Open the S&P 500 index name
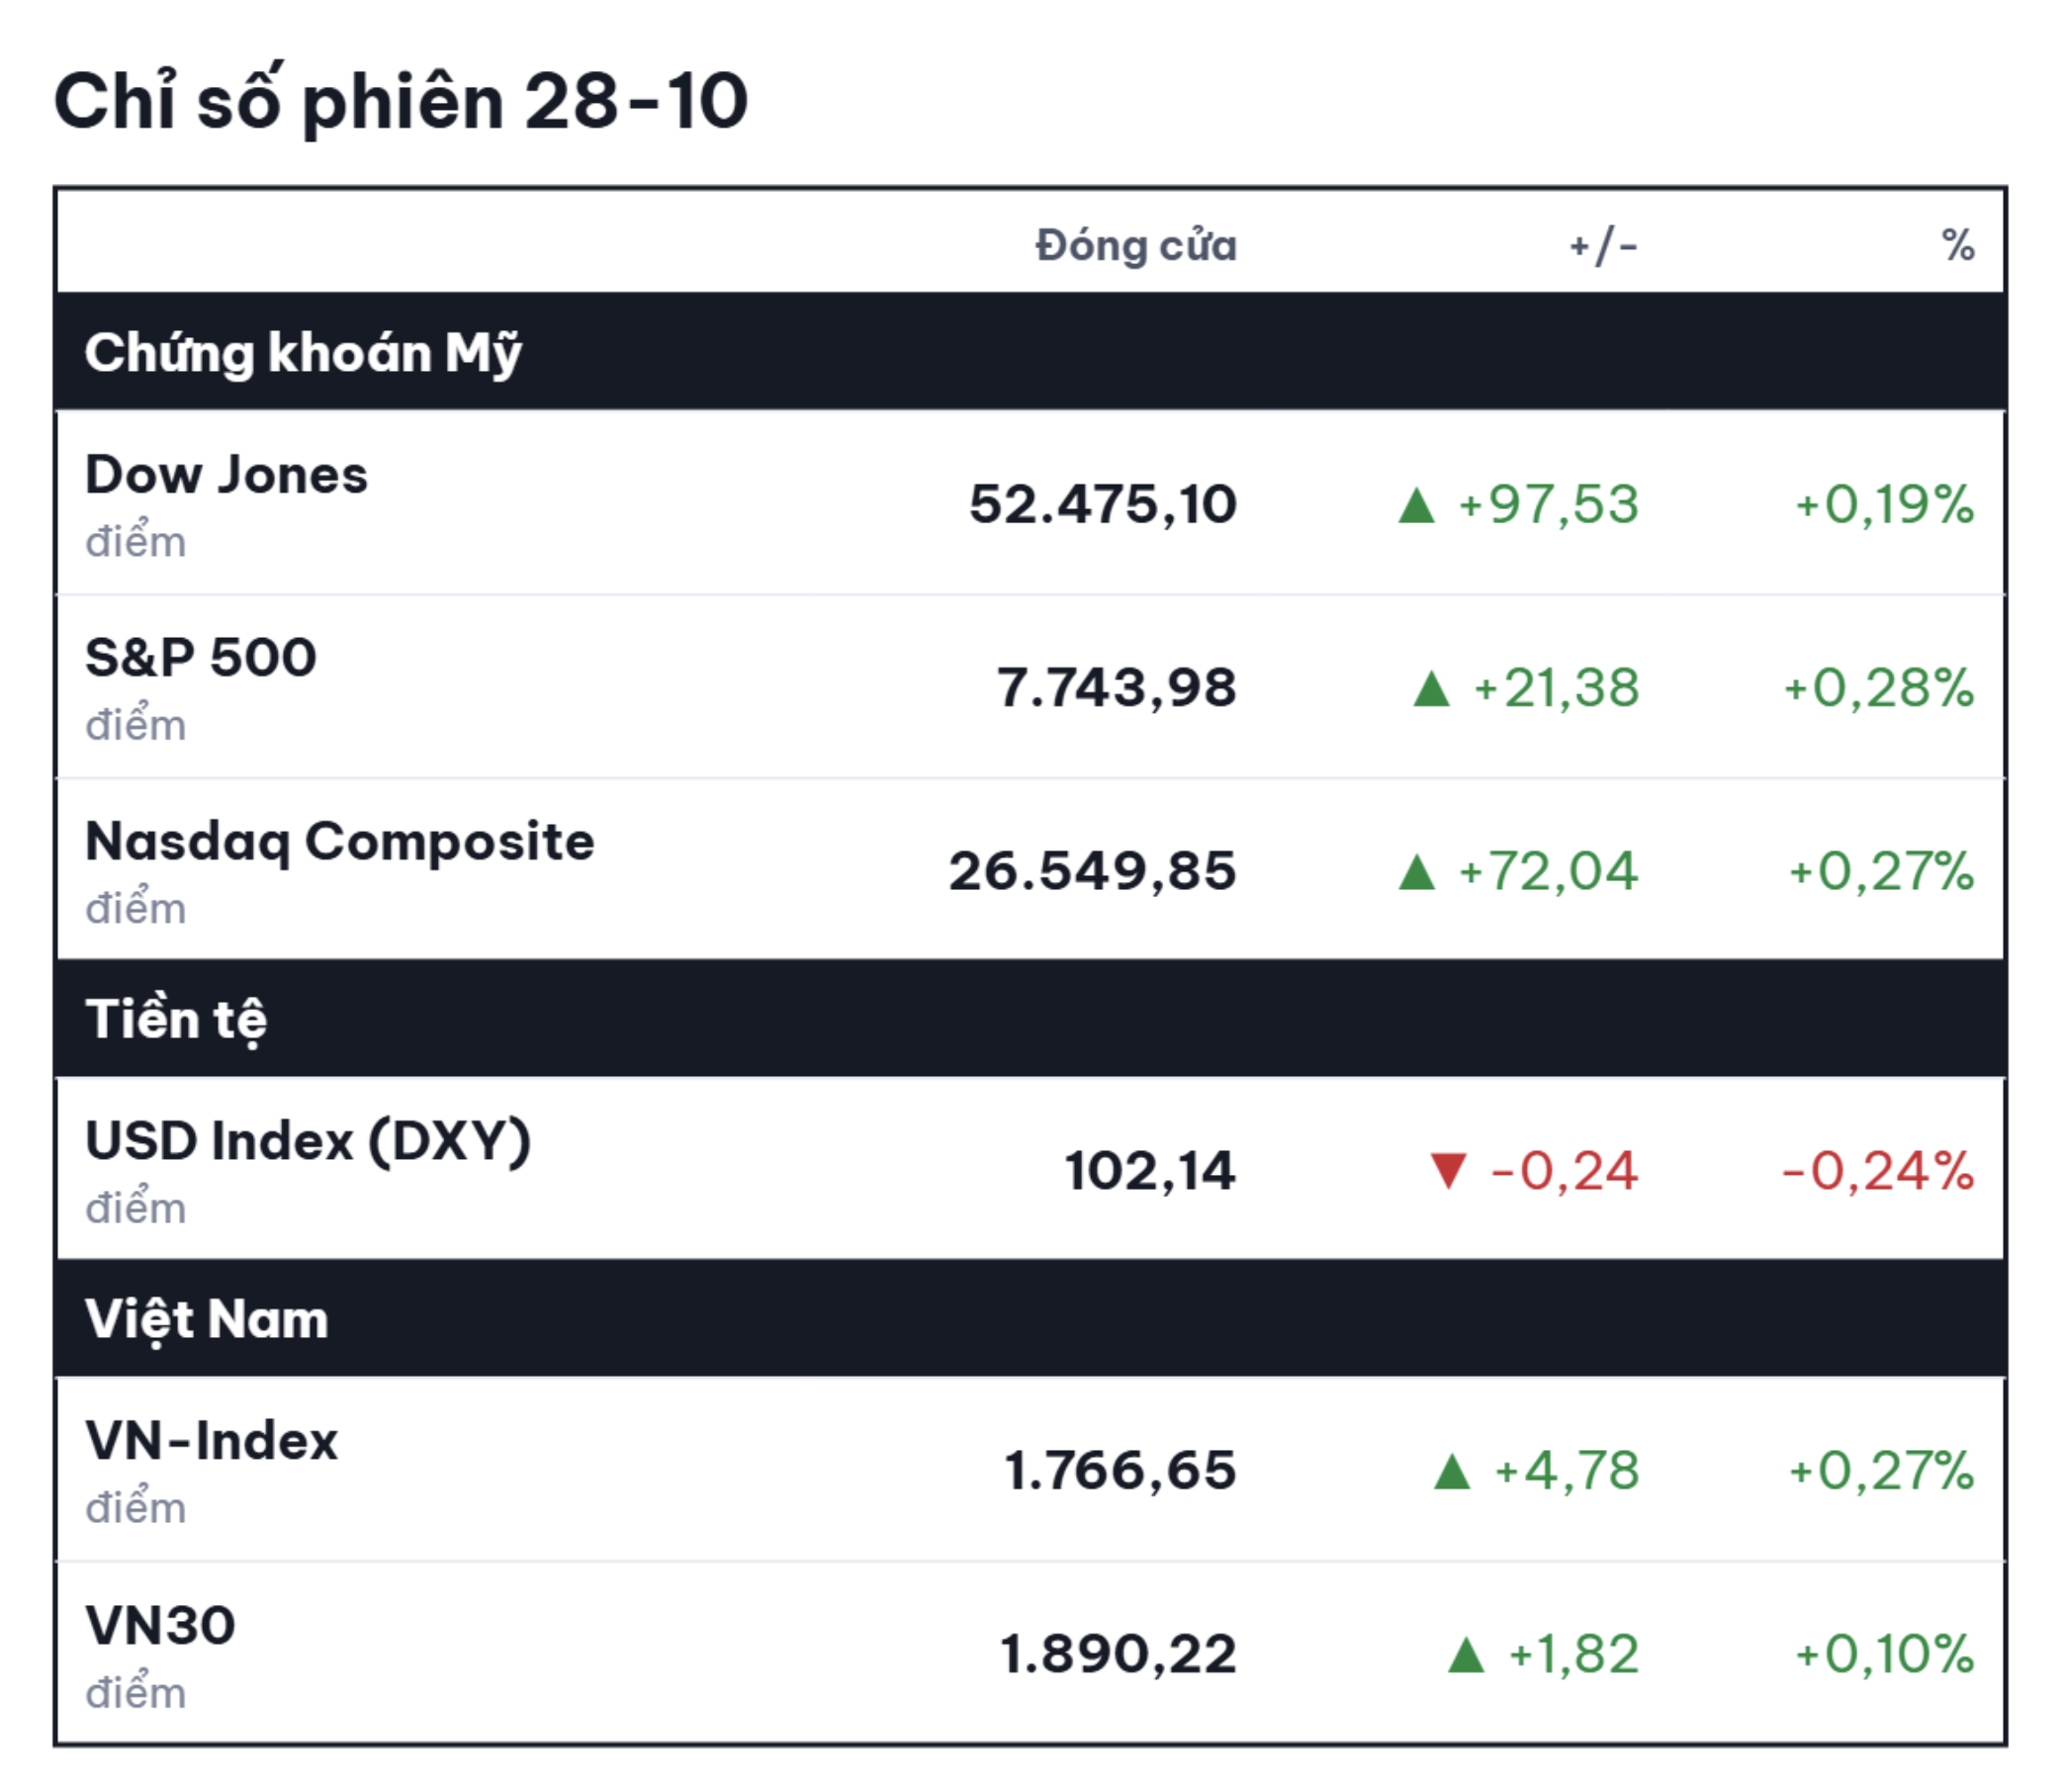This screenshot has height=1792, width=2065. click(201, 658)
